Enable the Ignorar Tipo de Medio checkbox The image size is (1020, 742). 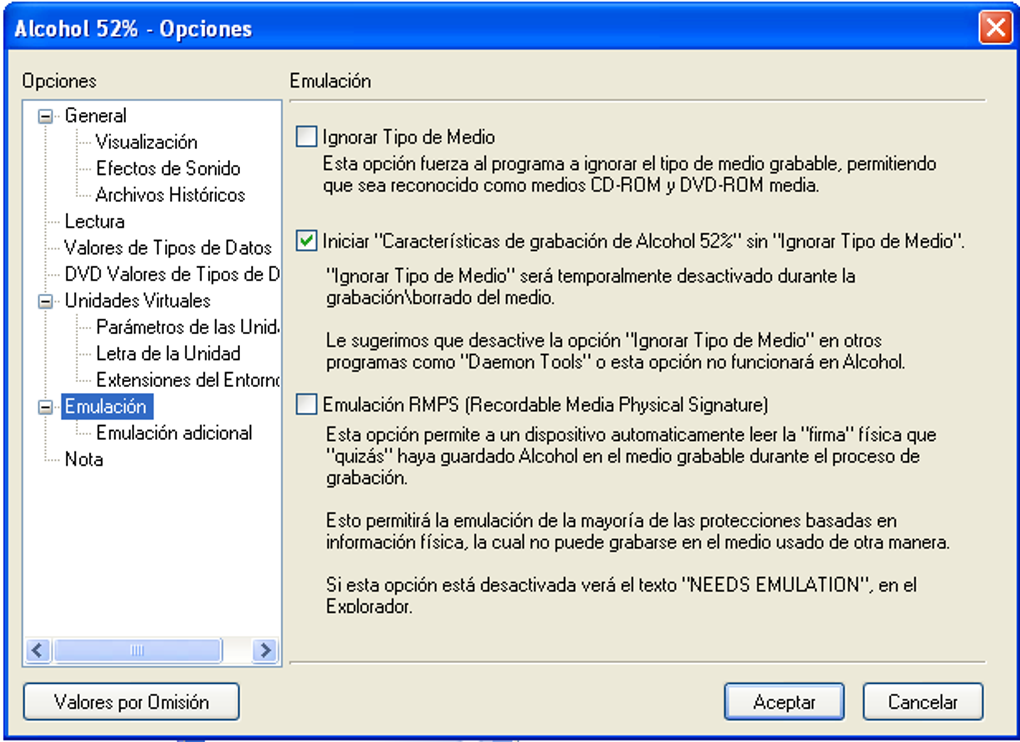[x=307, y=137]
